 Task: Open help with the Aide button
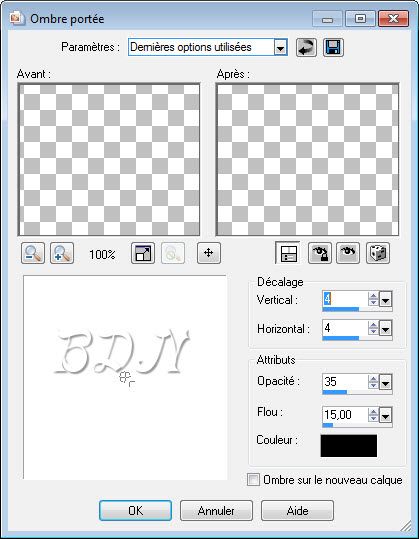pyautogui.click(x=297, y=510)
